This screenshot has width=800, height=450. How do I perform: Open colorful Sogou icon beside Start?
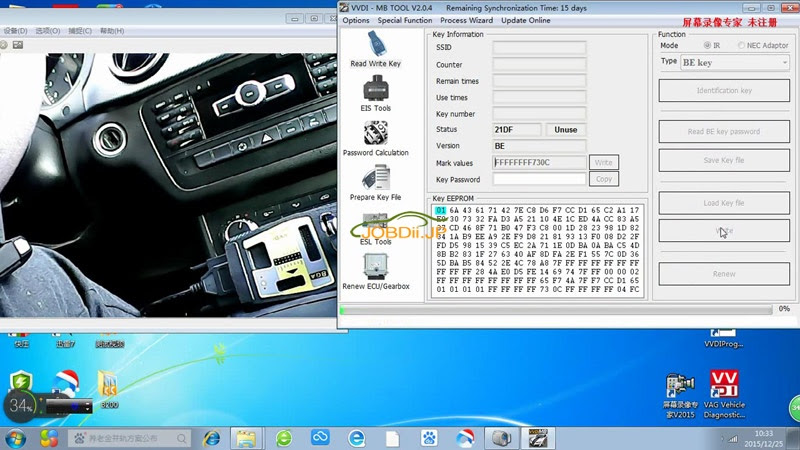(49, 438)
